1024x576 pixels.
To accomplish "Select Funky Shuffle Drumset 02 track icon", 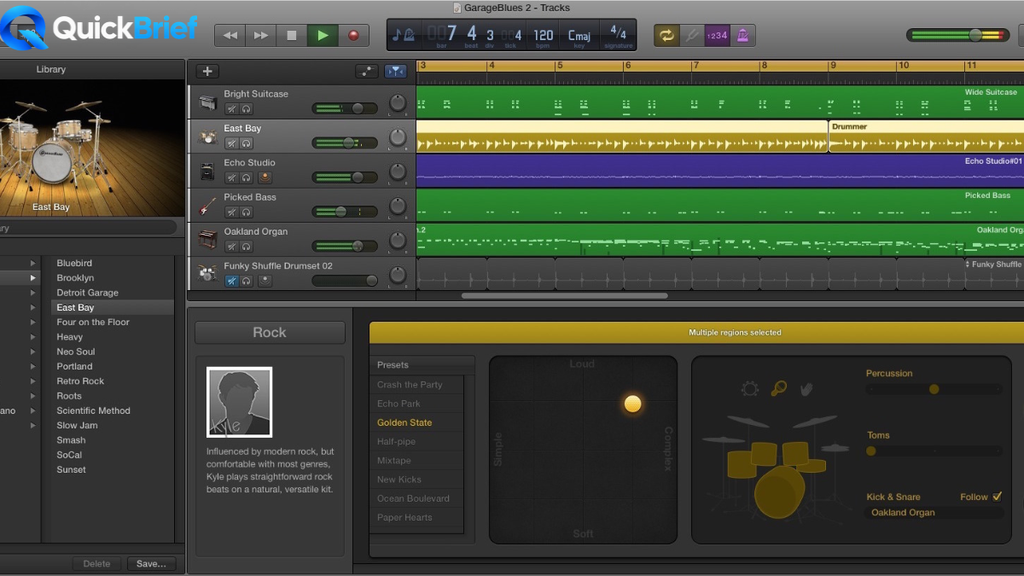I will click(208, 274).
